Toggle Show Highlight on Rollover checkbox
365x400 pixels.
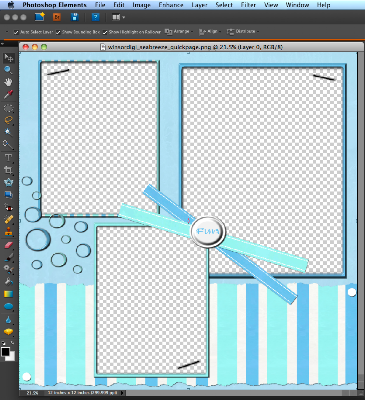[105, 32]
